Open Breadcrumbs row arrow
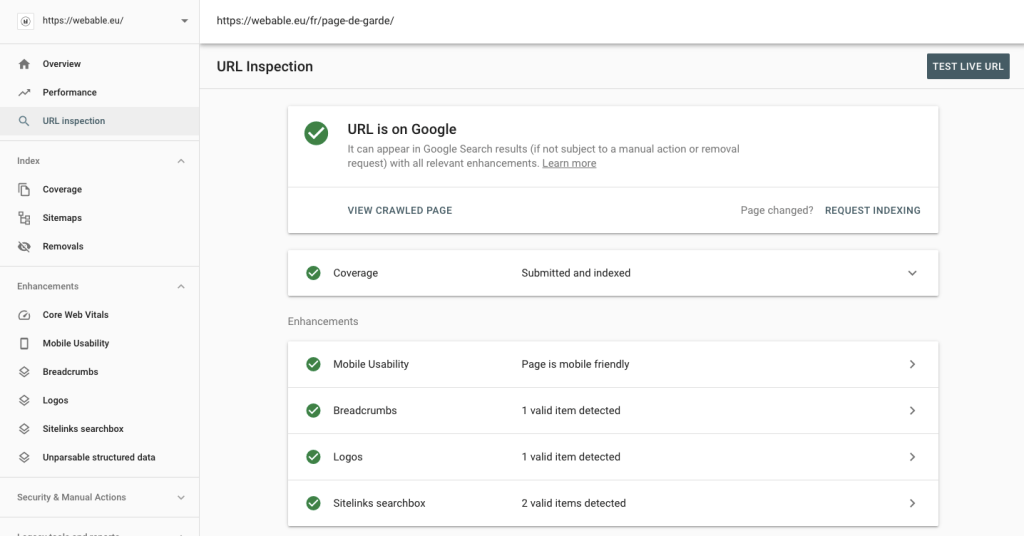 [x=912, y=411]
